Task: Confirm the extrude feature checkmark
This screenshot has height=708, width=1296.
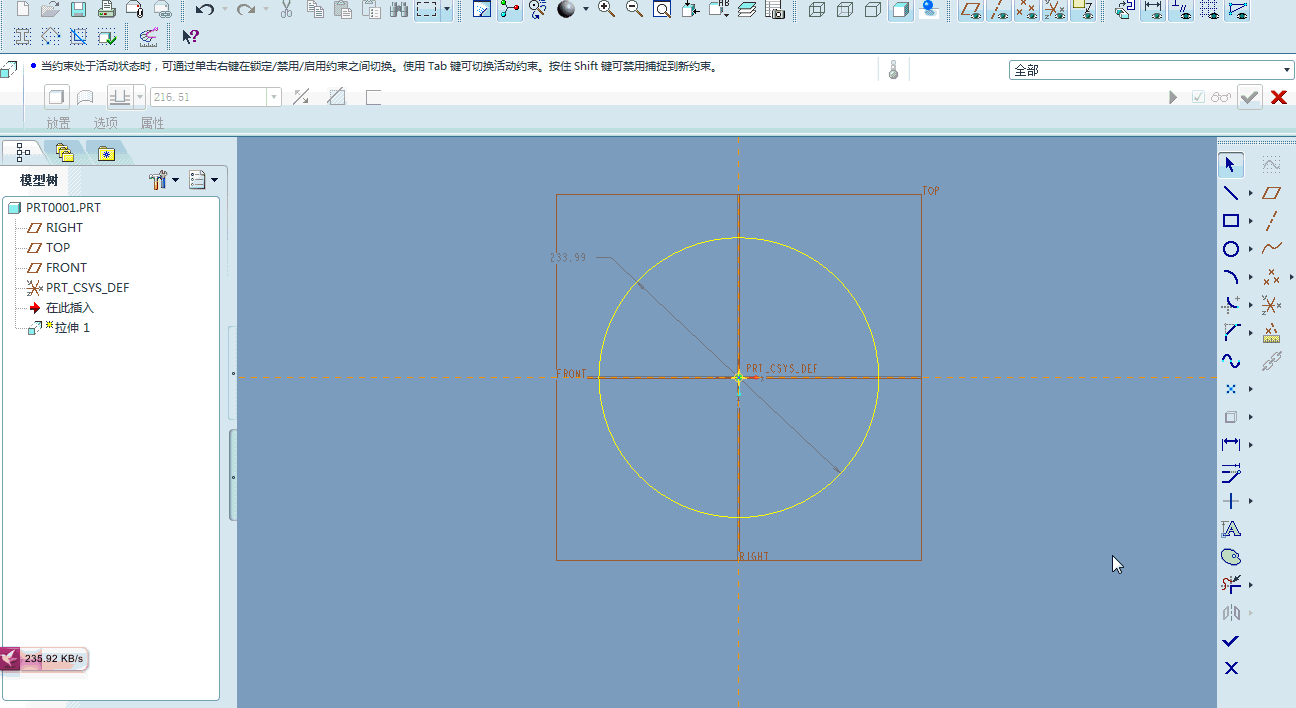Action: pos(1249,97)
